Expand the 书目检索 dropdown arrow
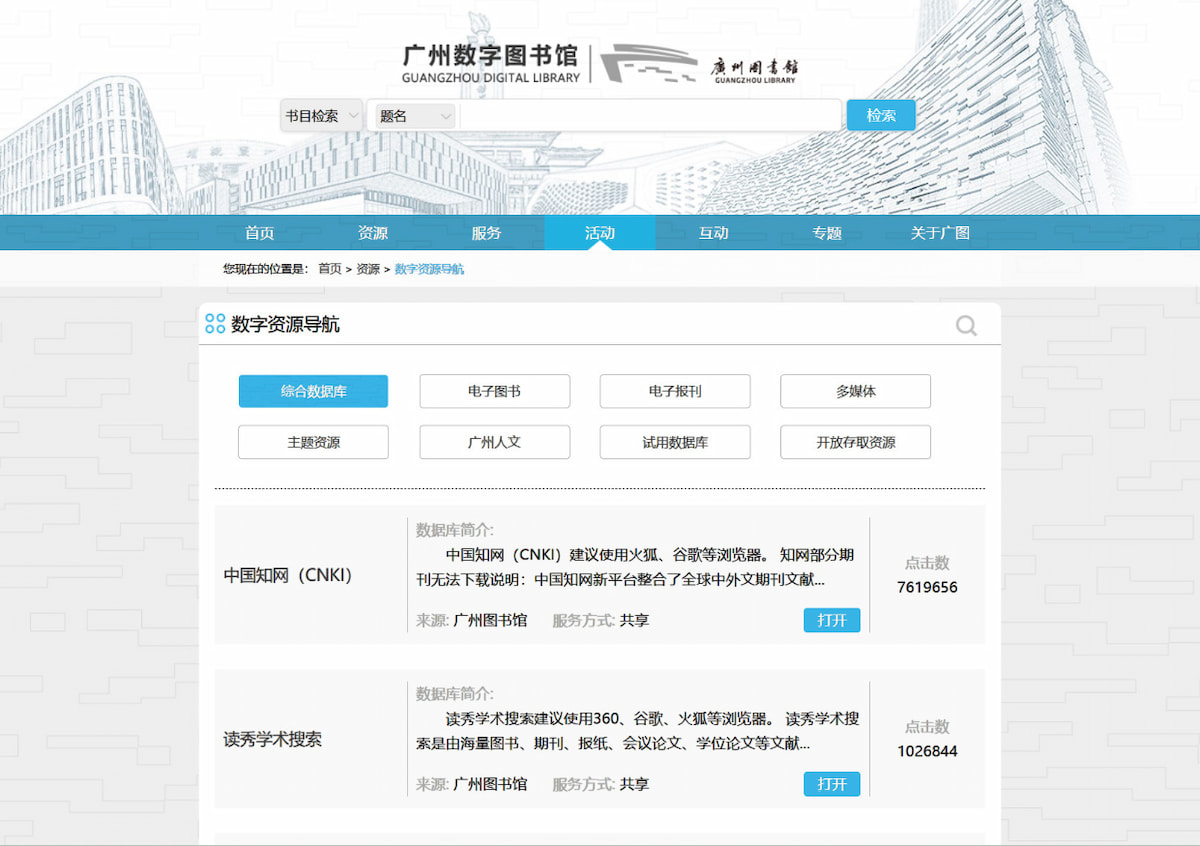Image resolution: width=1200 pixels, height=846 pixels. [352, 115]
